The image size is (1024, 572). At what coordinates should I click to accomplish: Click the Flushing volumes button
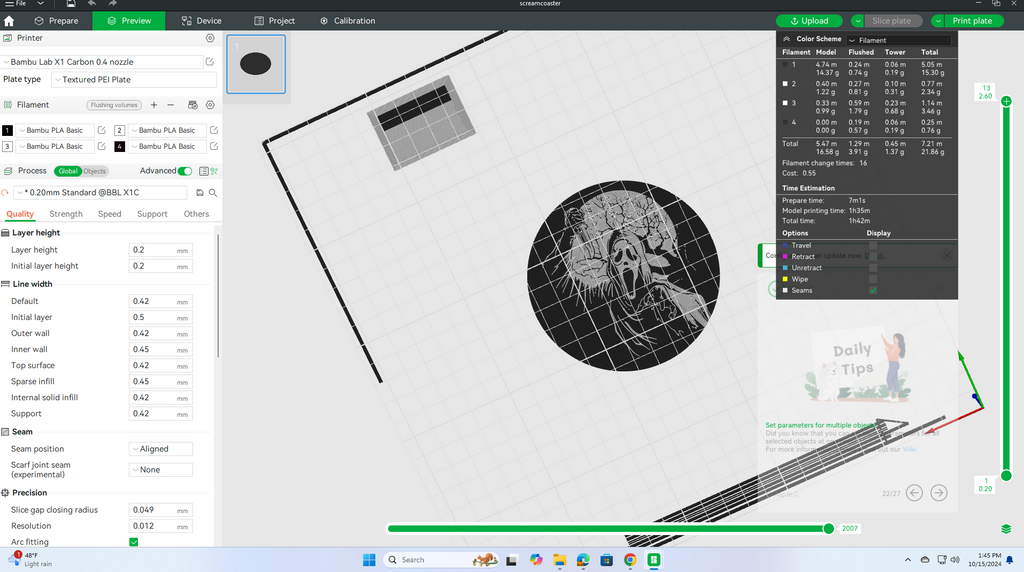[x=114, y=105]
